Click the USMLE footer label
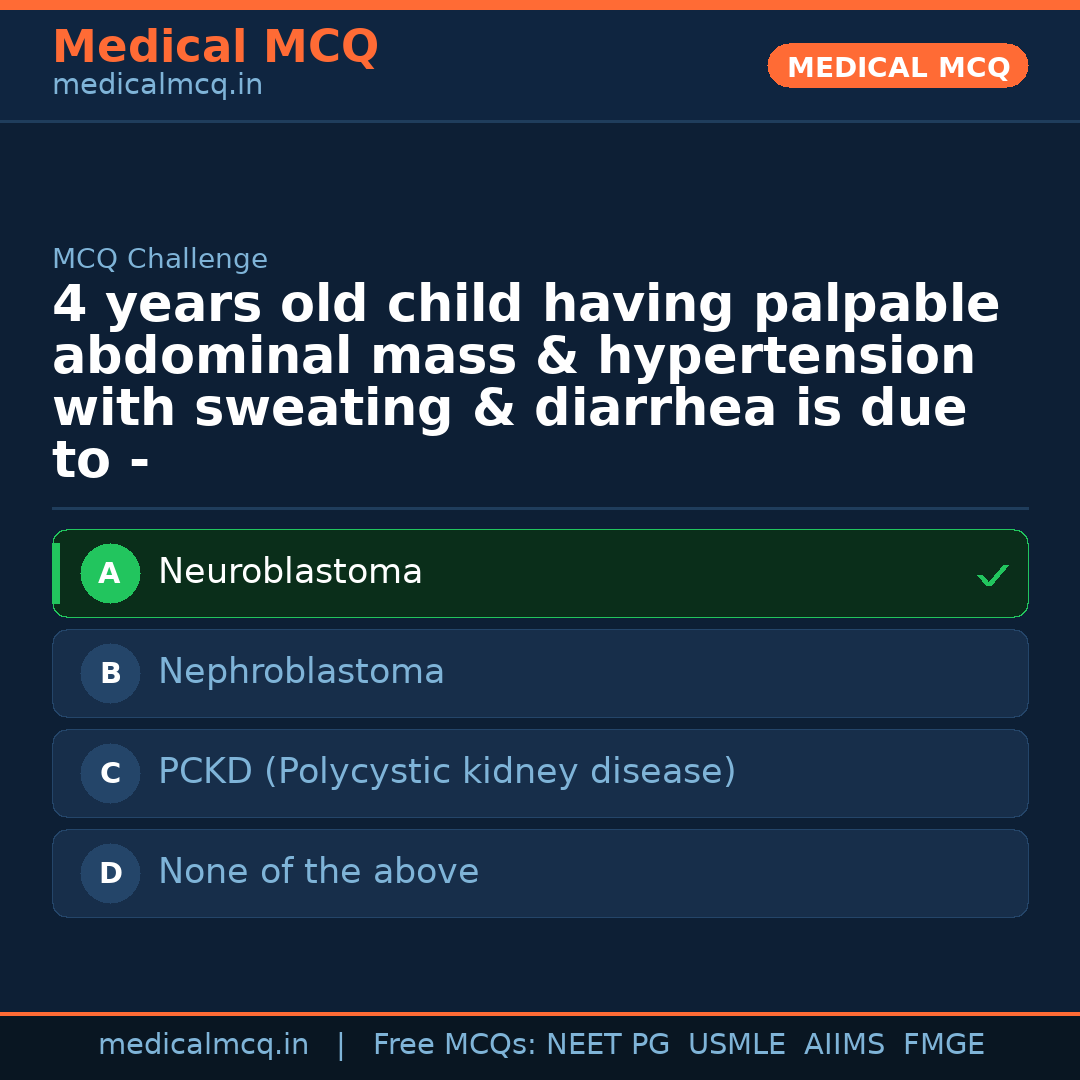The width and height of the screenshot is (1080, 1080). tap(736, 1045)
